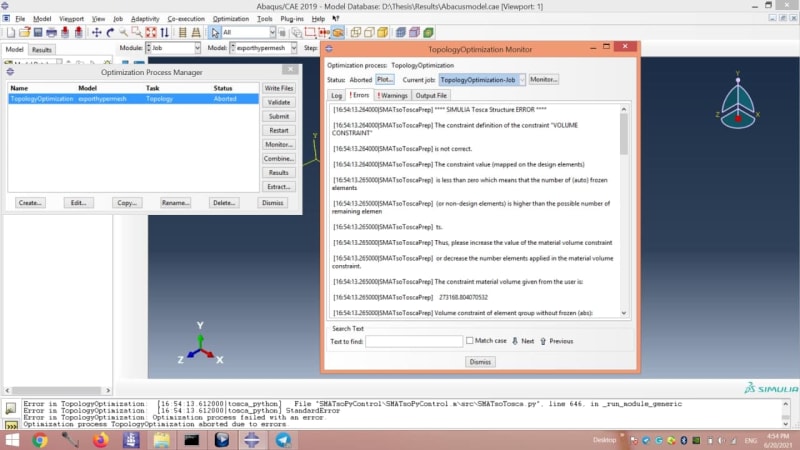Select the TopologyOptimization row in process table
The image size is (800, 450).
coord(133,99)
